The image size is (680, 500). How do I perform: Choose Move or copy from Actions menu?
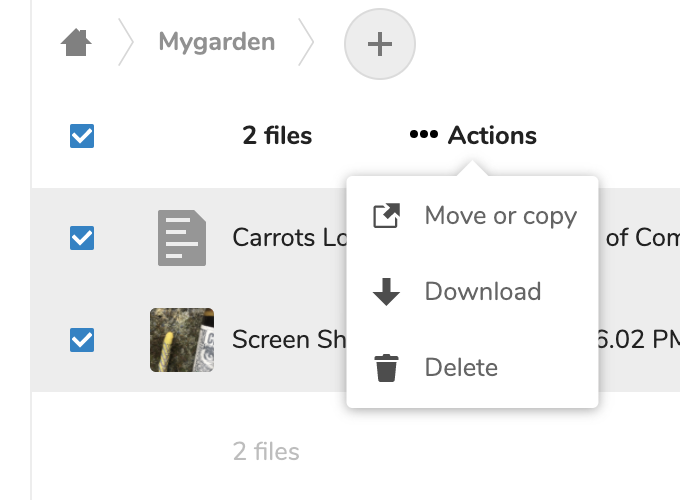tap(500, 216)
